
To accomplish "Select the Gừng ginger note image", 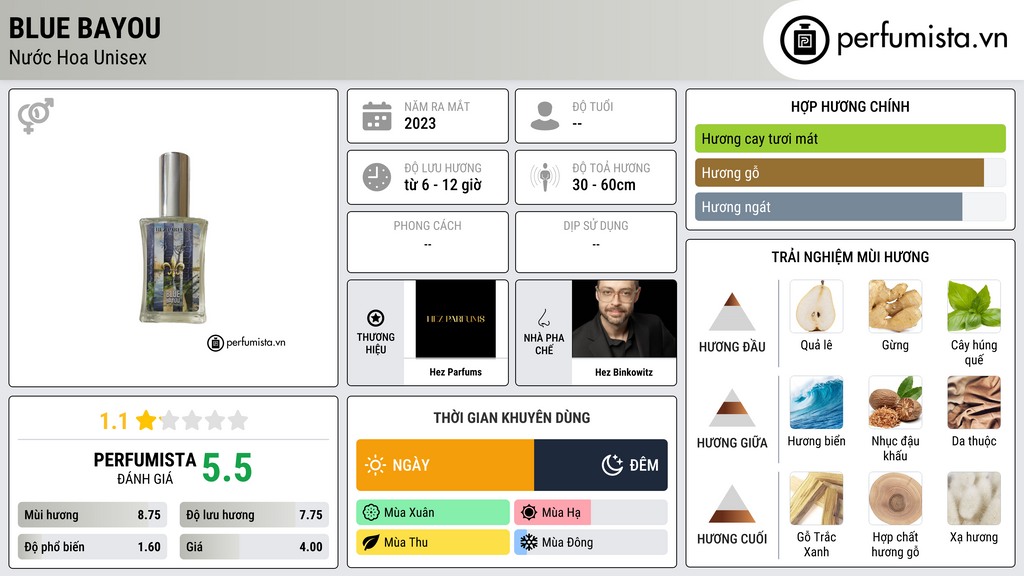I will coord(895,306).
